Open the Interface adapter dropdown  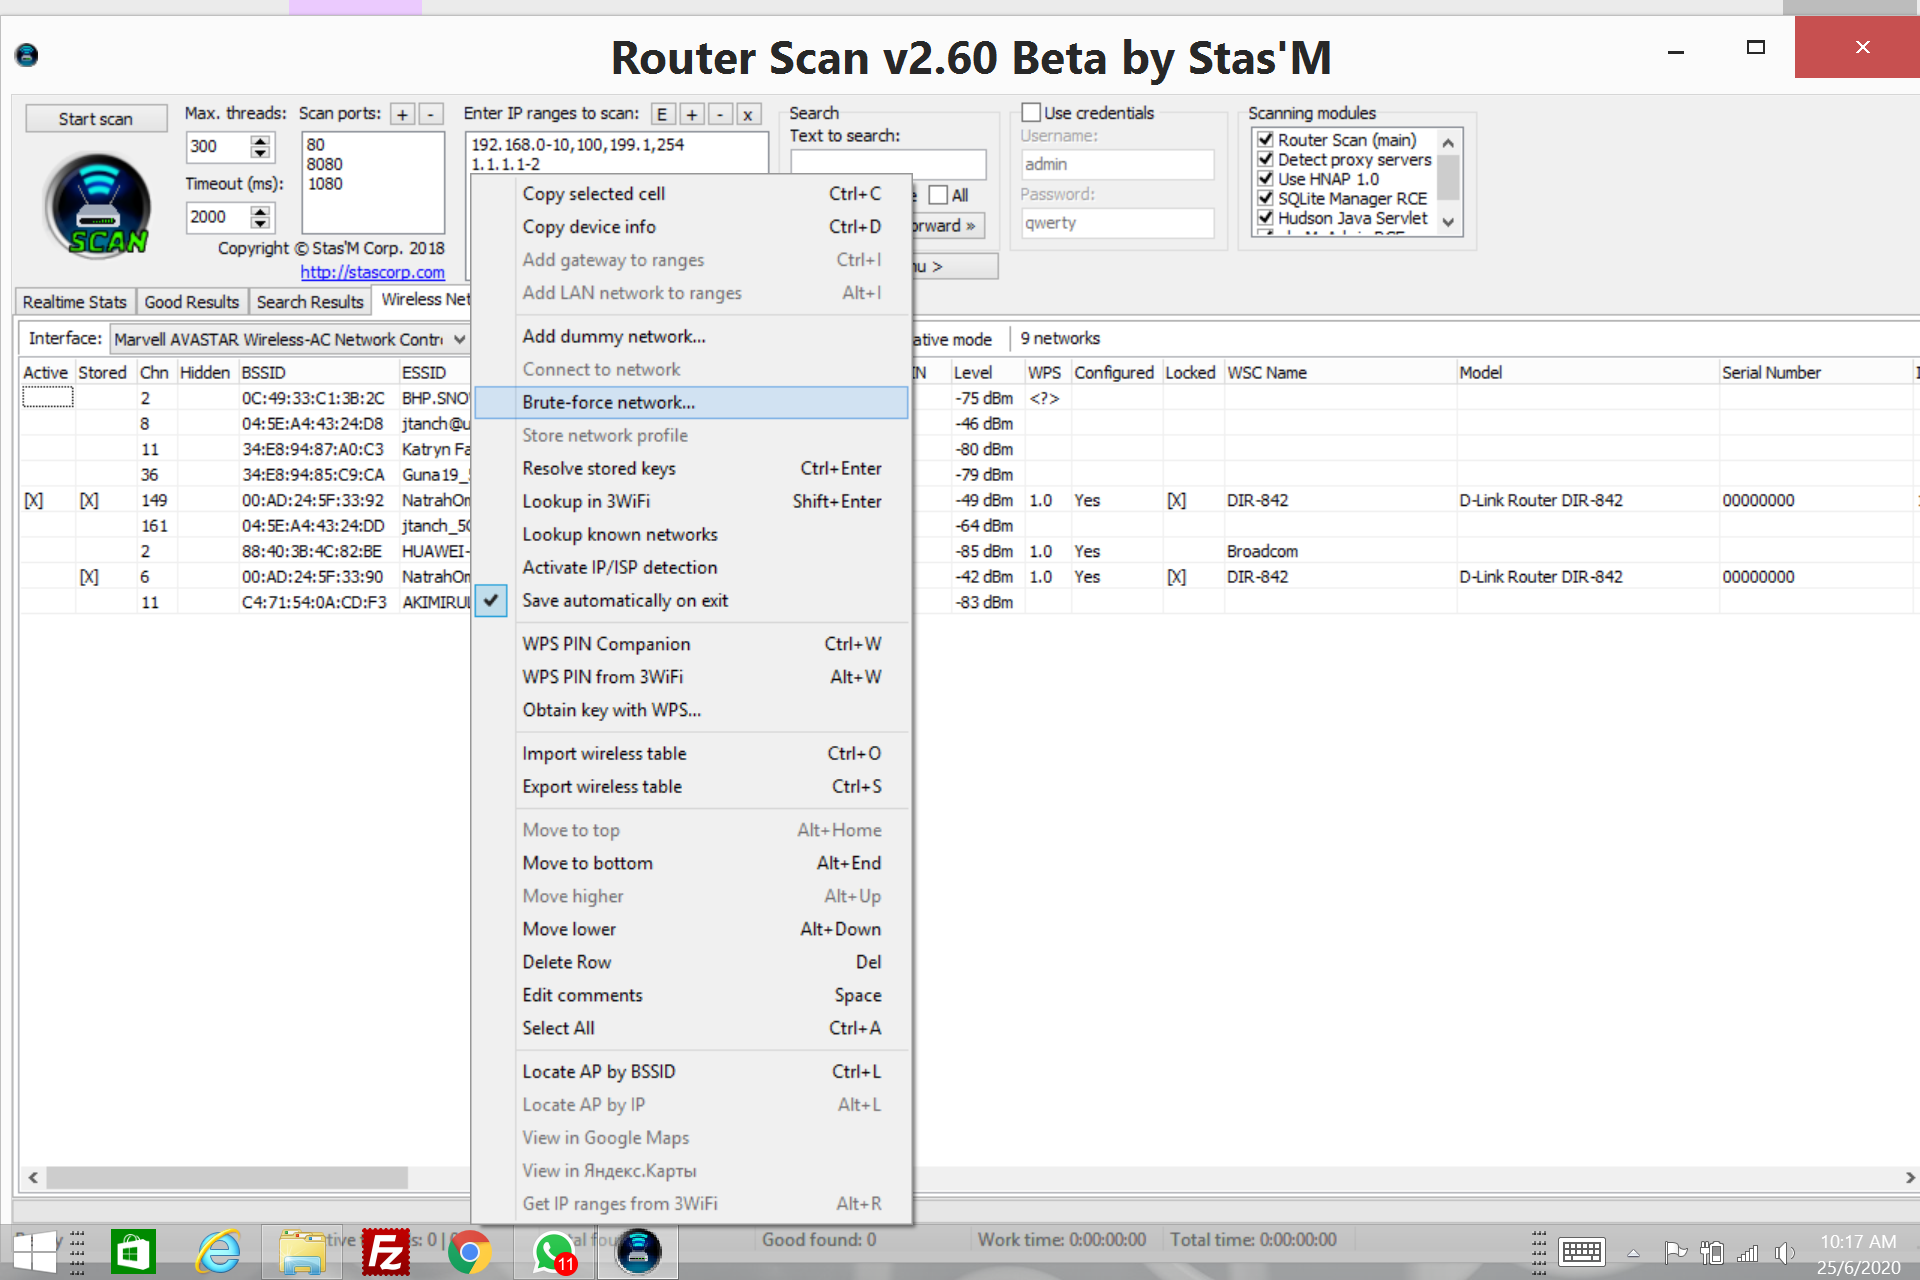click(459, 339)
